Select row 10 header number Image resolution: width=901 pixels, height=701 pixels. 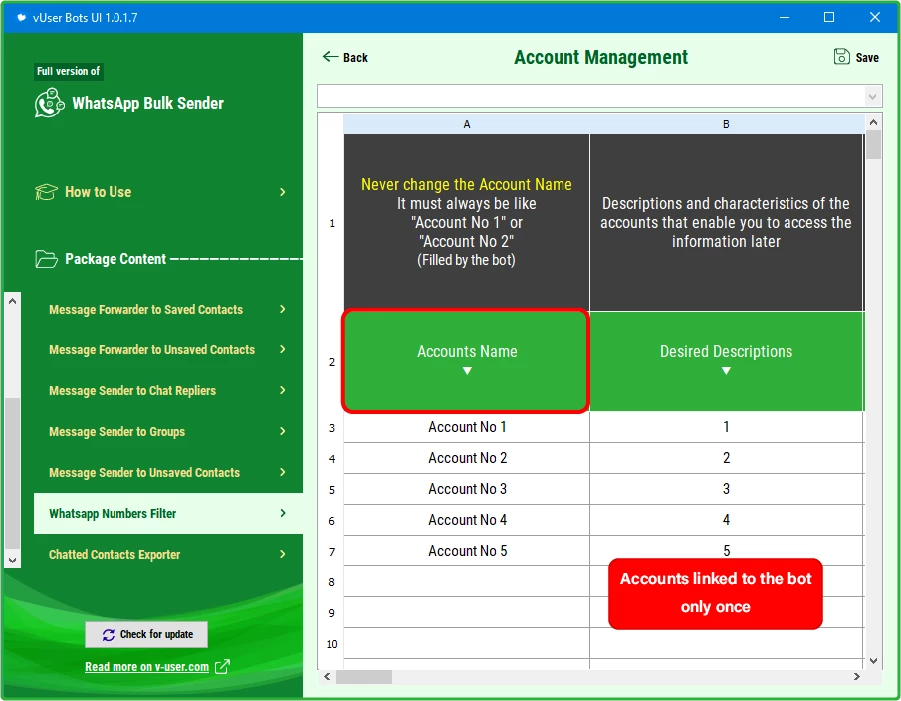click(332, 644)
